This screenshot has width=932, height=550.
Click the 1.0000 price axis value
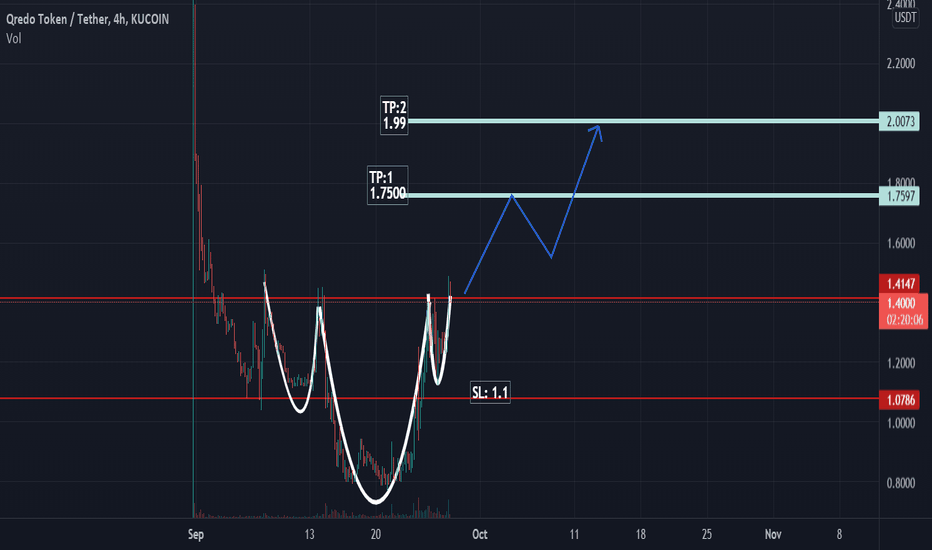click(x=900, y=423)
